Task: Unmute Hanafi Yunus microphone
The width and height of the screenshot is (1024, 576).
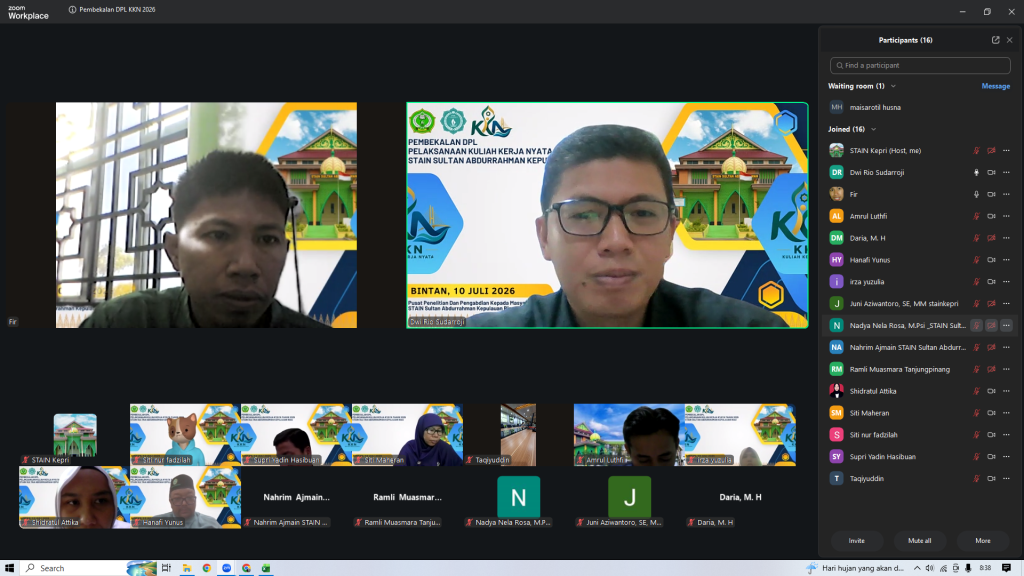Action: [976, 260]
